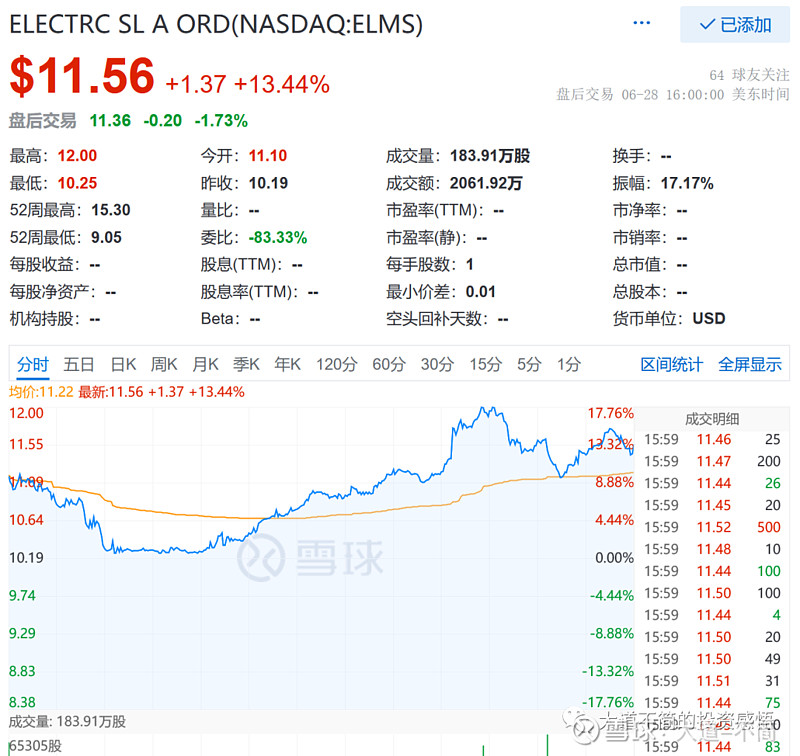Click the 已添加 watchlist button

735,24
